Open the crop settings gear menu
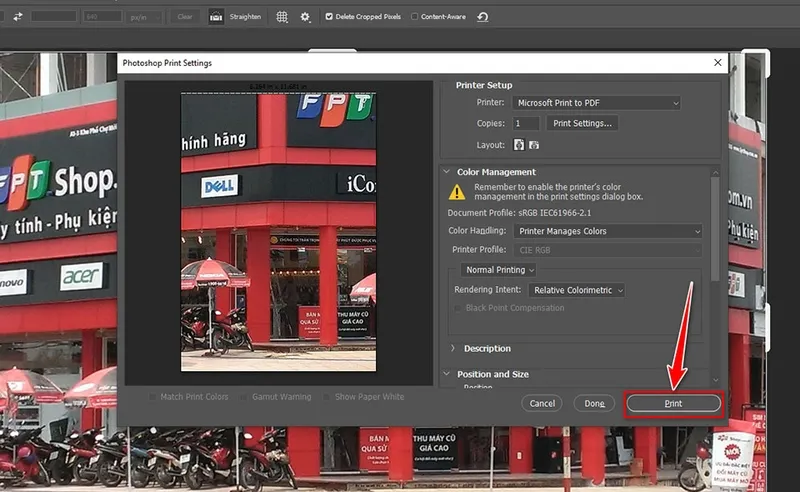 coord(305,17)
